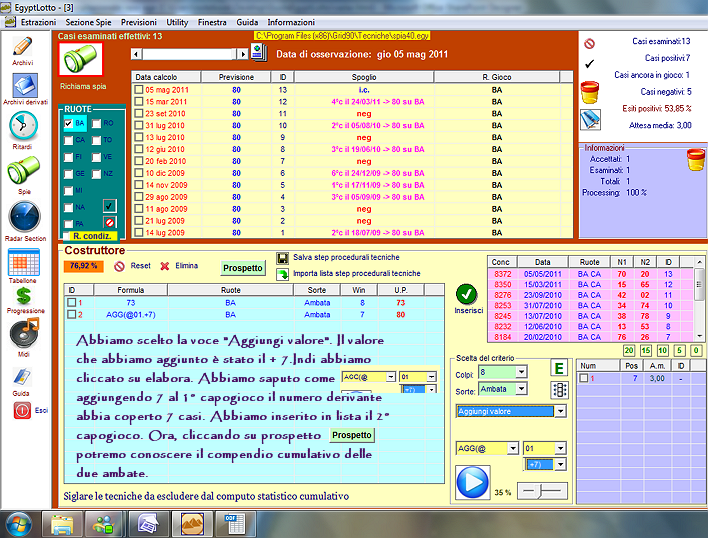708x538 pixels.
Task: Open the Previsioni menu
Action: click(x=139, y=22)
